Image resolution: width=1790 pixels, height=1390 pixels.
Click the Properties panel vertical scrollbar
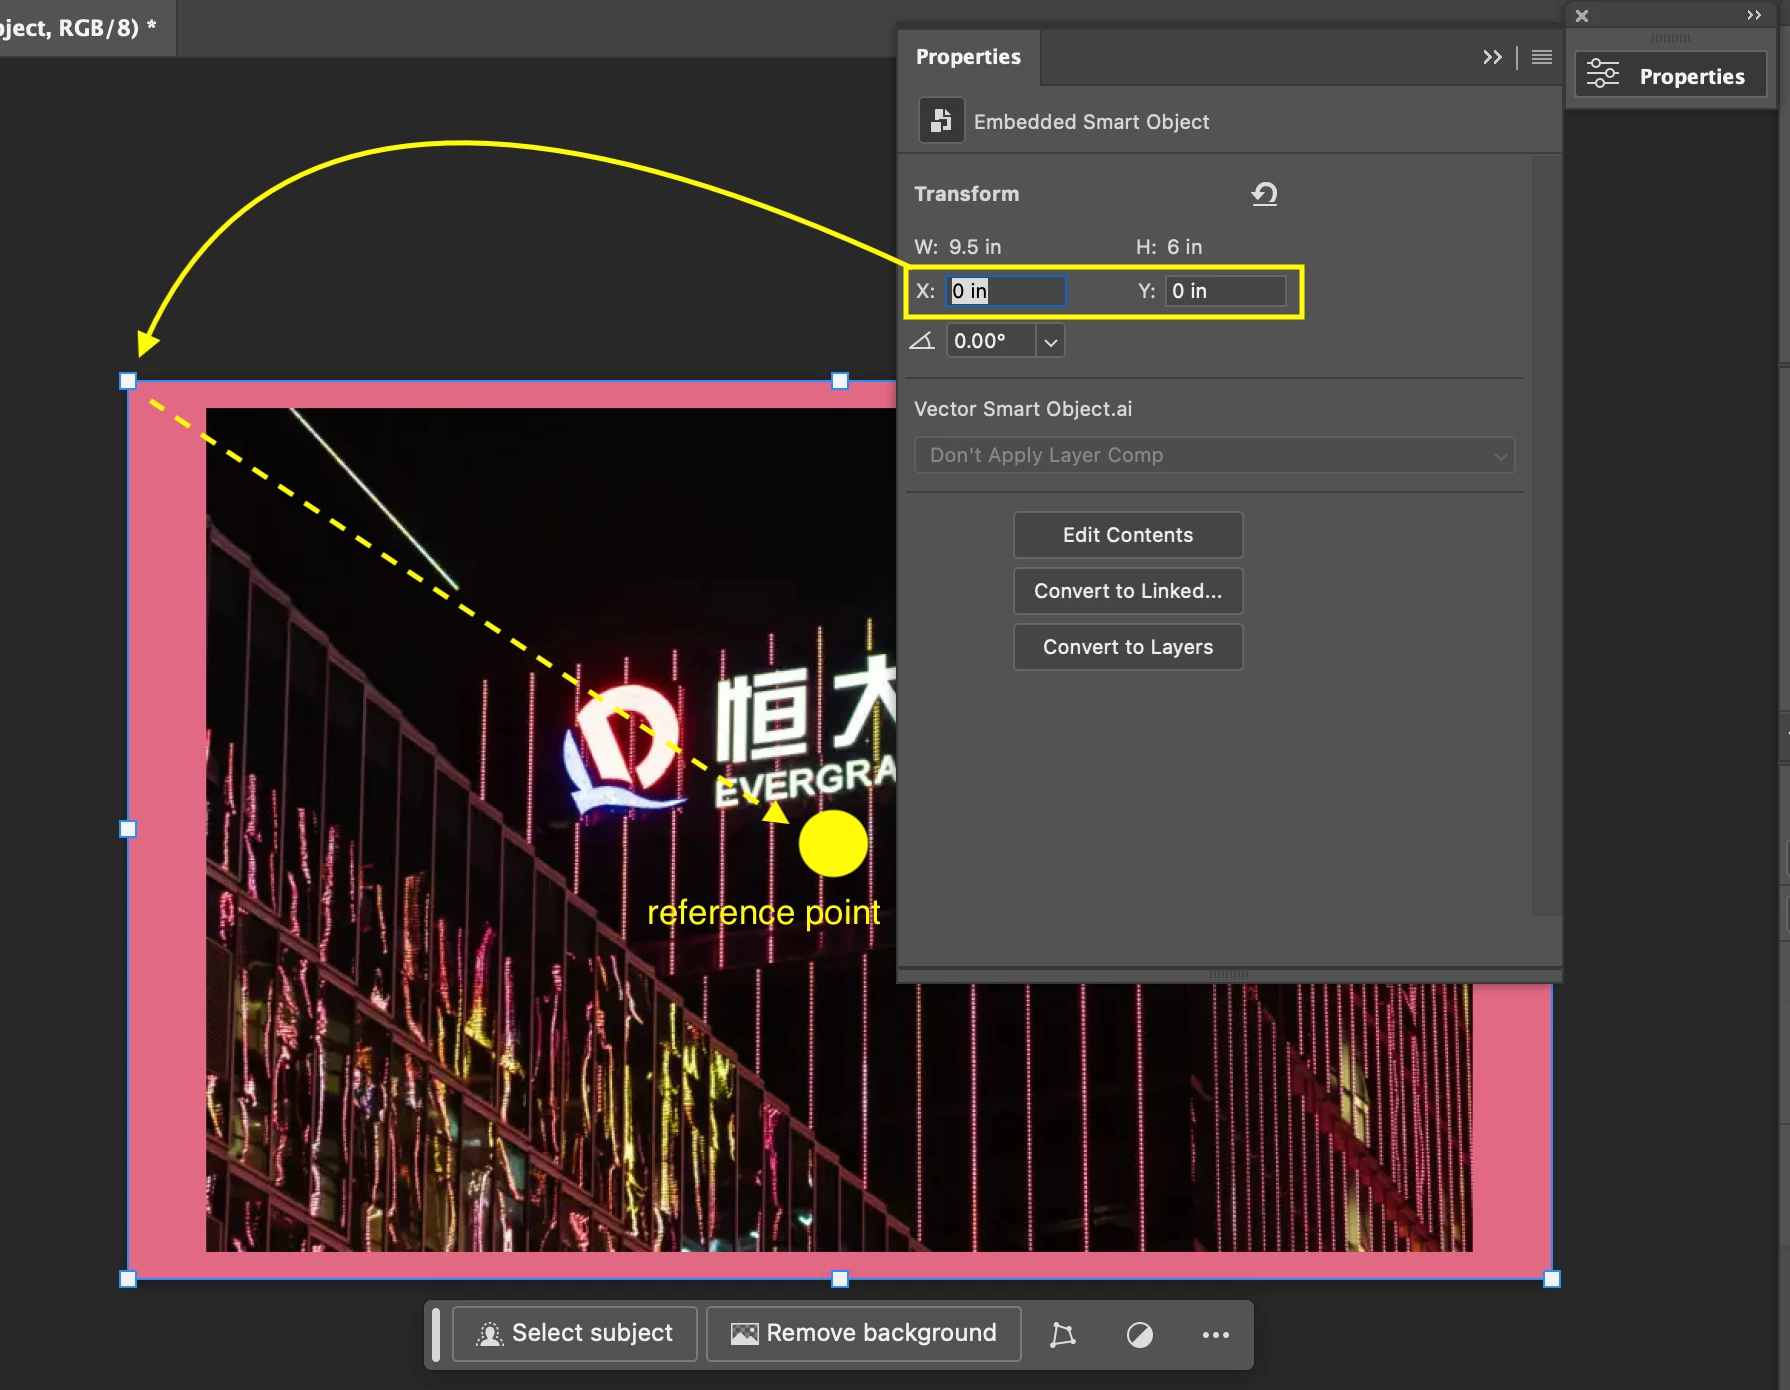tap(1546, 535)
